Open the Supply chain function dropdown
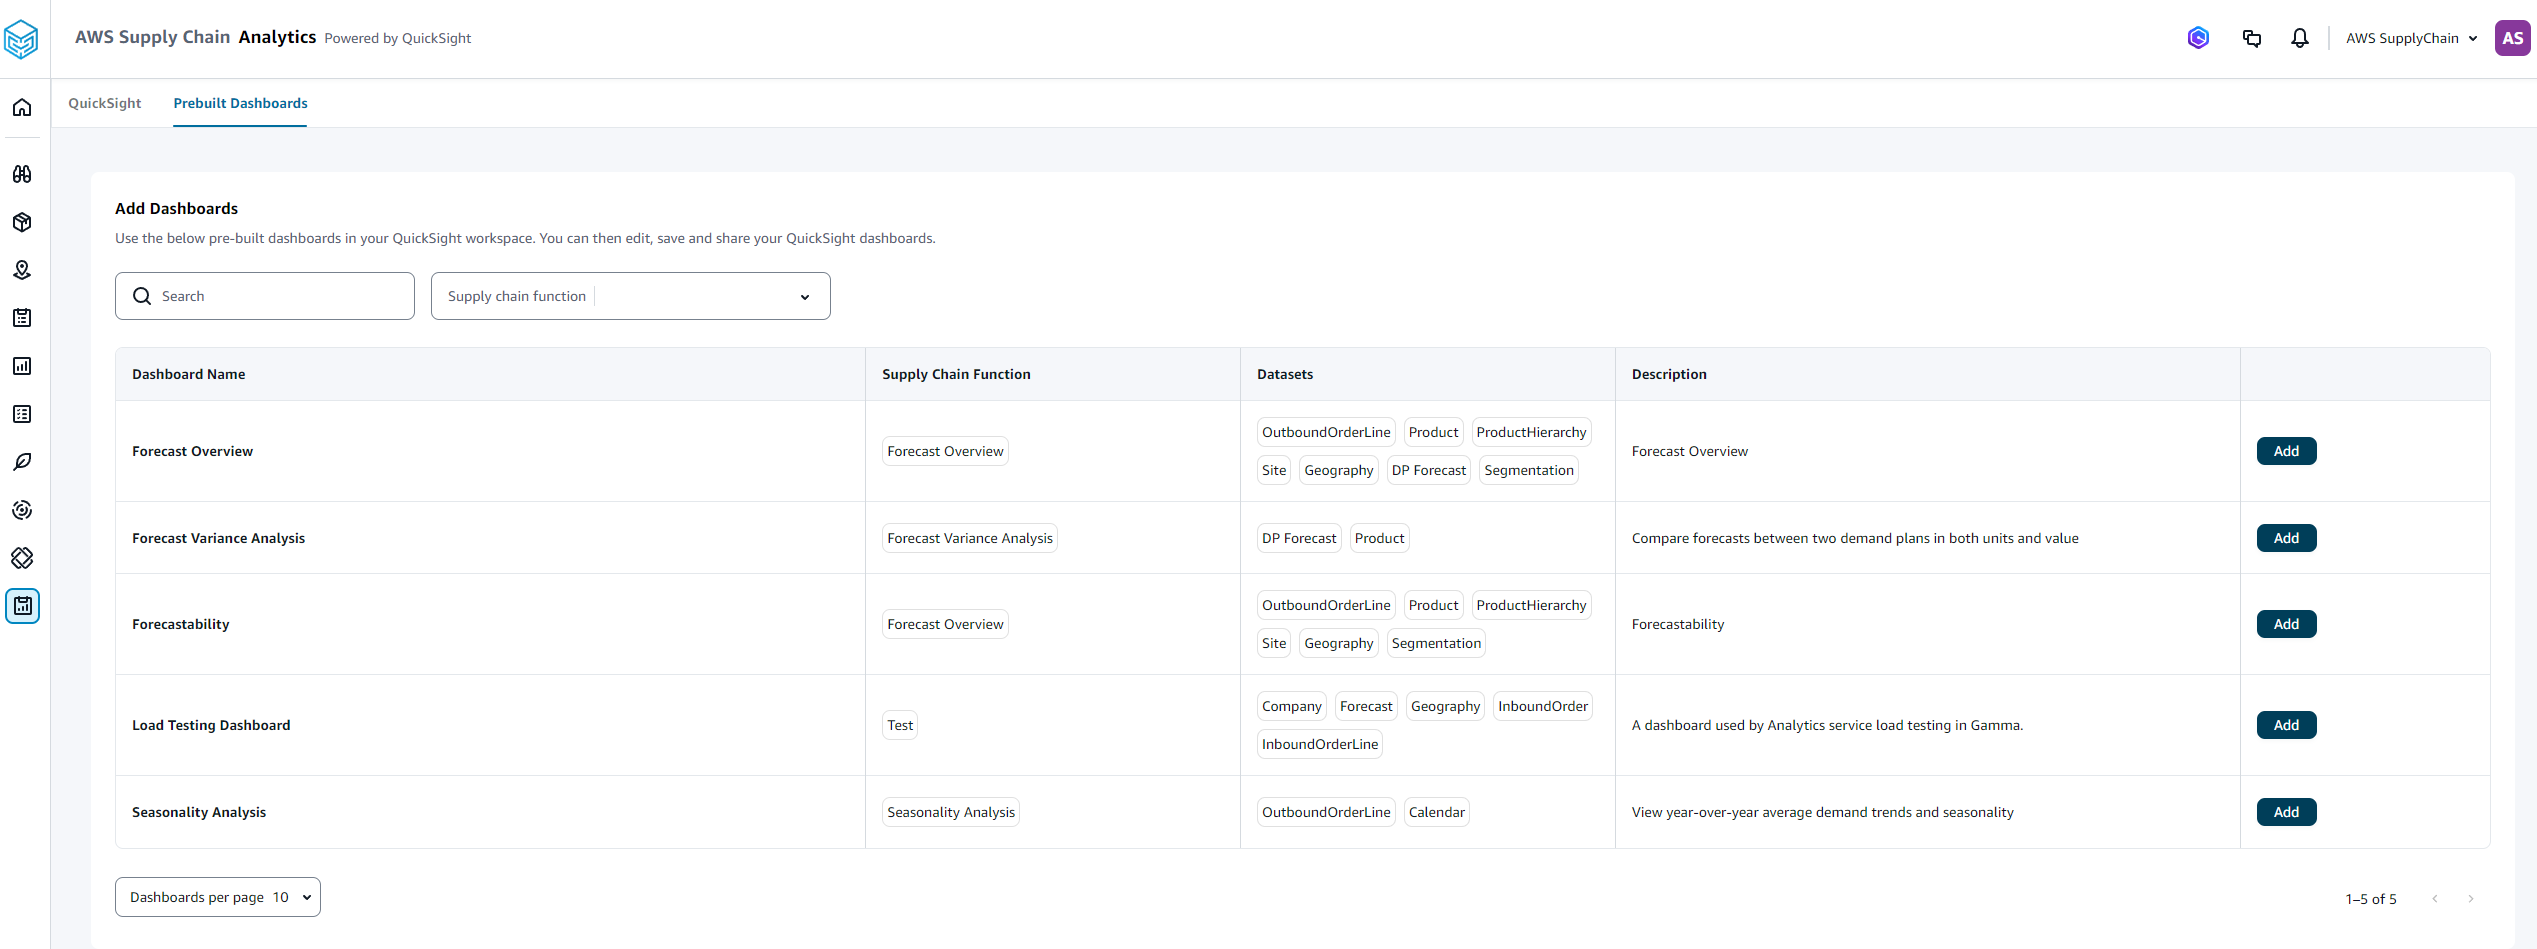This screenshot has height=949, width=2537. tap(630, 296)
